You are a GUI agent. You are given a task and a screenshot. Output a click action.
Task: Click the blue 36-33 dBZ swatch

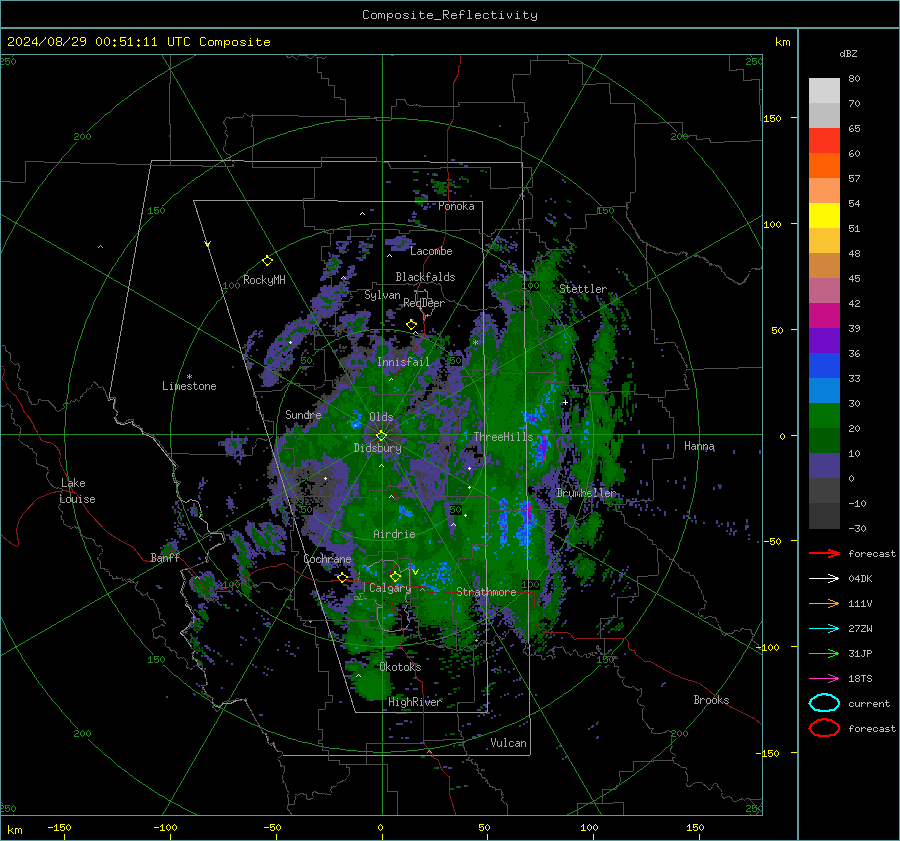(x=824, y=366)
